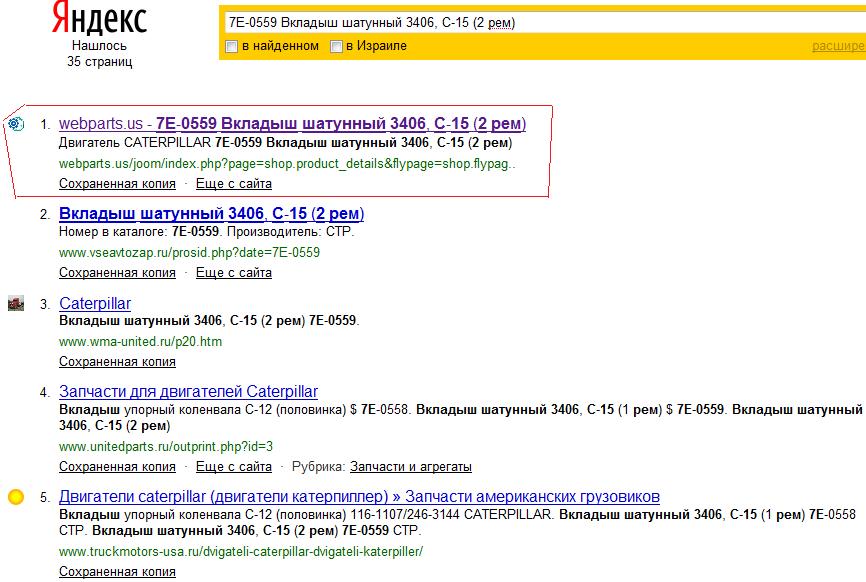Viewport: 866px width, 582px height.
Task: Click snippet "Вкладыш шатунный 3406, С-15 (2 рем) 7E-0559."
Action: [209, 320]
